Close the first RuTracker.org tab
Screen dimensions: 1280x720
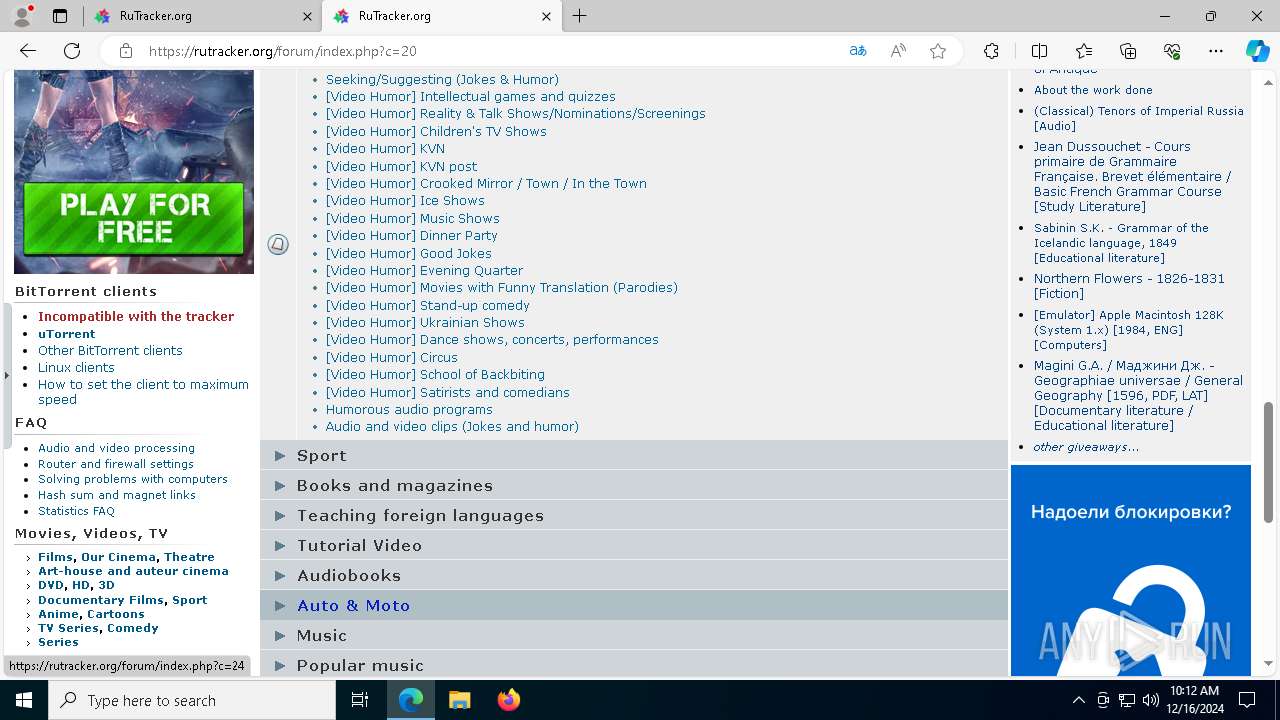click(x=306, y=16)
